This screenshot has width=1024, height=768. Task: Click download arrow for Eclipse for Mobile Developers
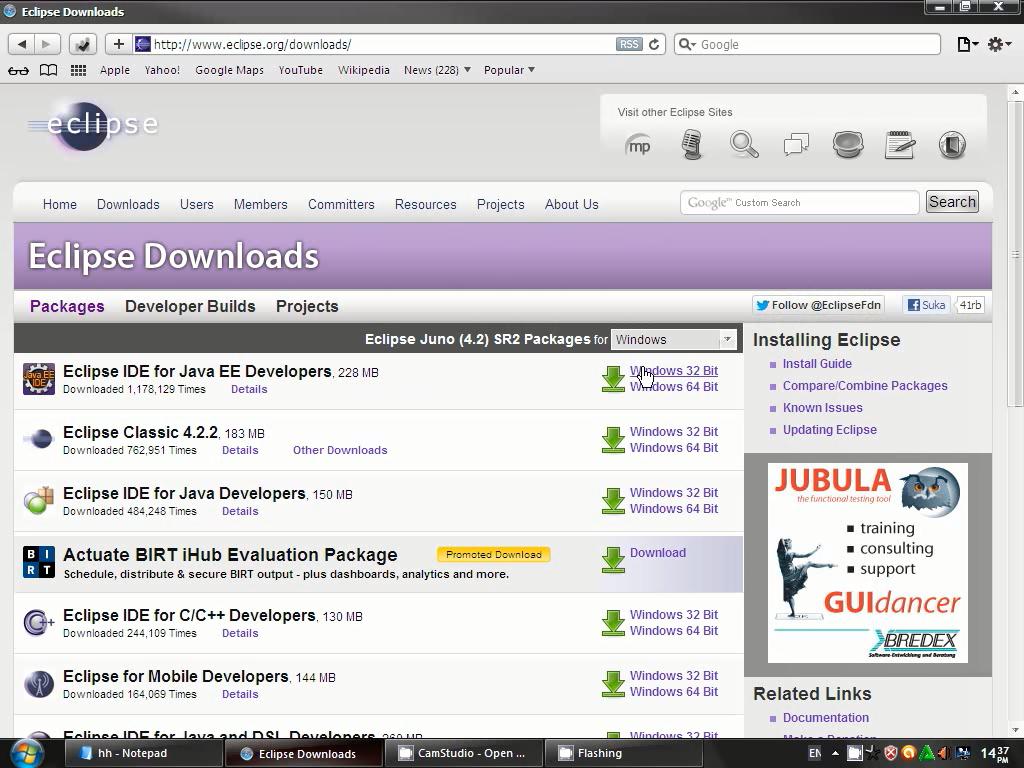coord(613,684)
